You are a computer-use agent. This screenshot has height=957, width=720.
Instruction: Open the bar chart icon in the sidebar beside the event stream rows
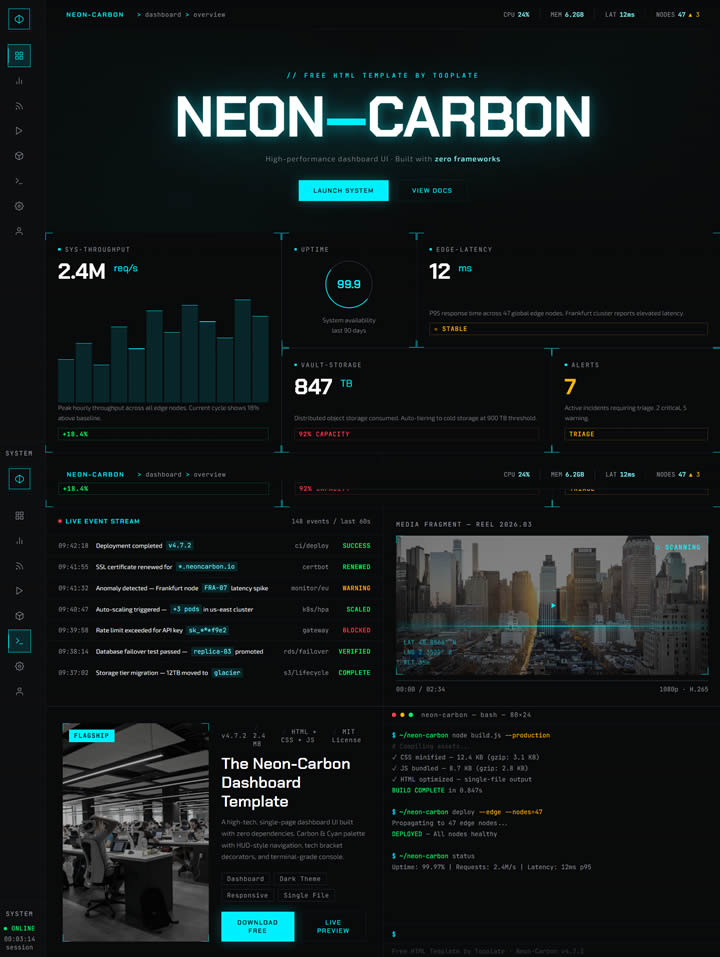pyautogui.click(x=20, y=541)
